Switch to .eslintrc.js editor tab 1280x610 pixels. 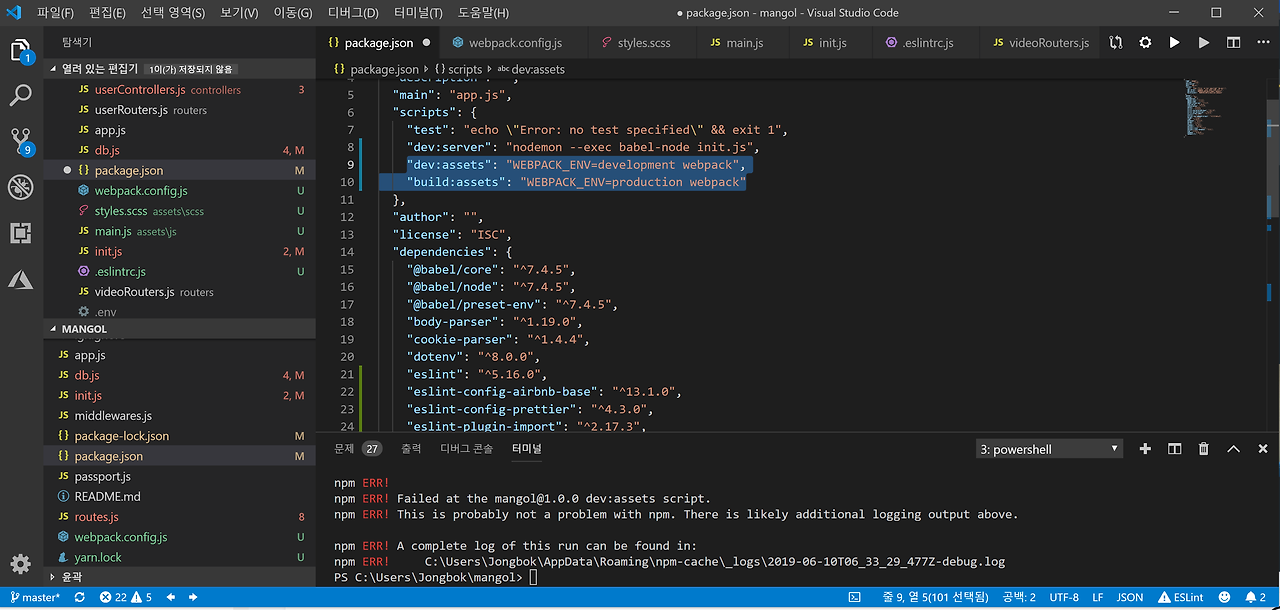point(927,43)
